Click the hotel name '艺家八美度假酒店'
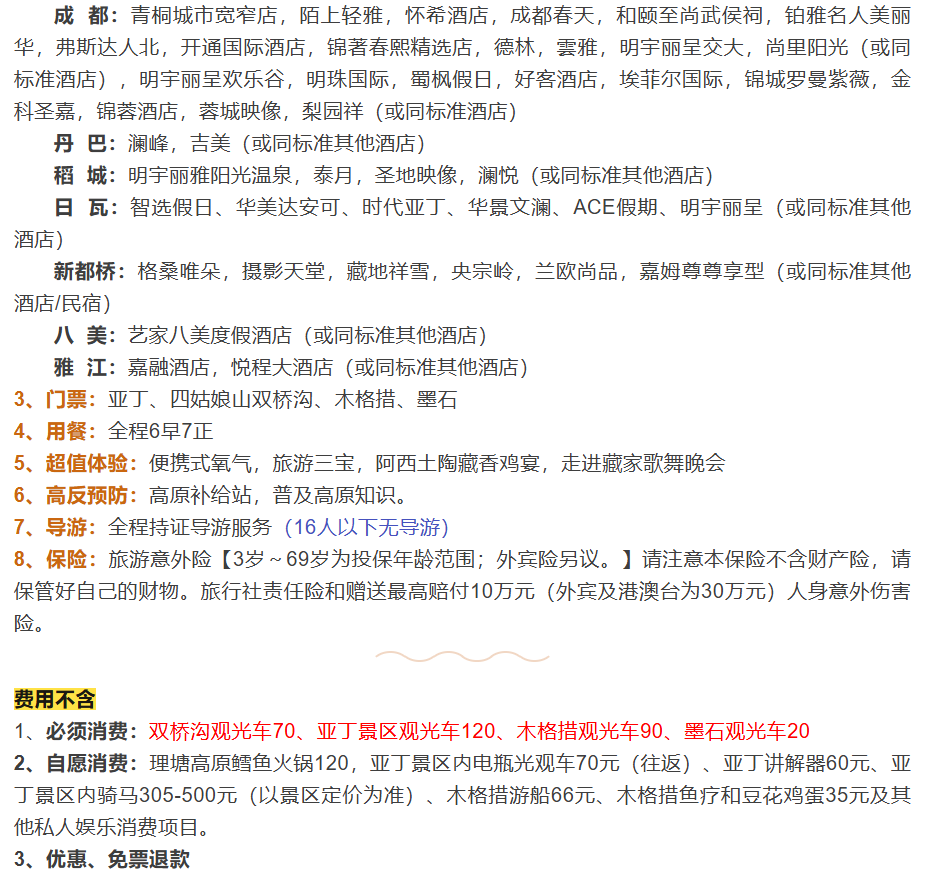 (210, 335)
